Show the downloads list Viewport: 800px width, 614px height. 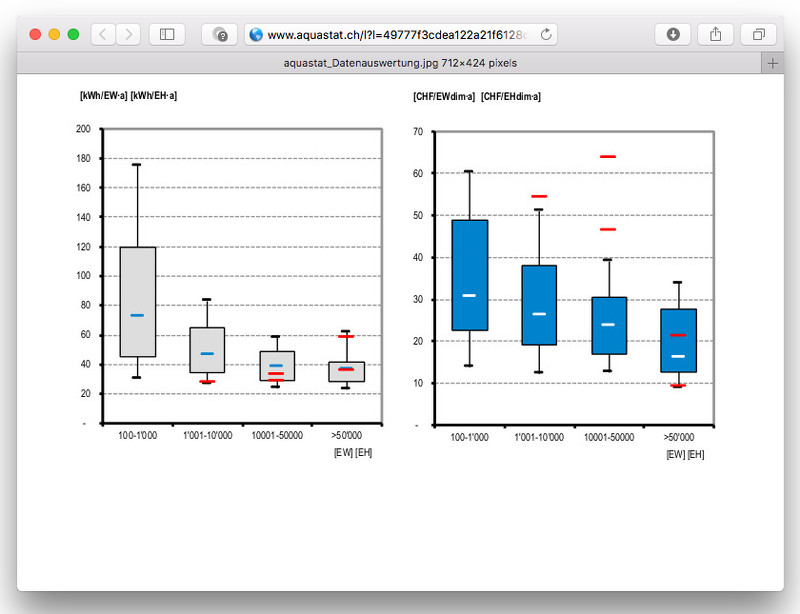[x=673, y=34]
